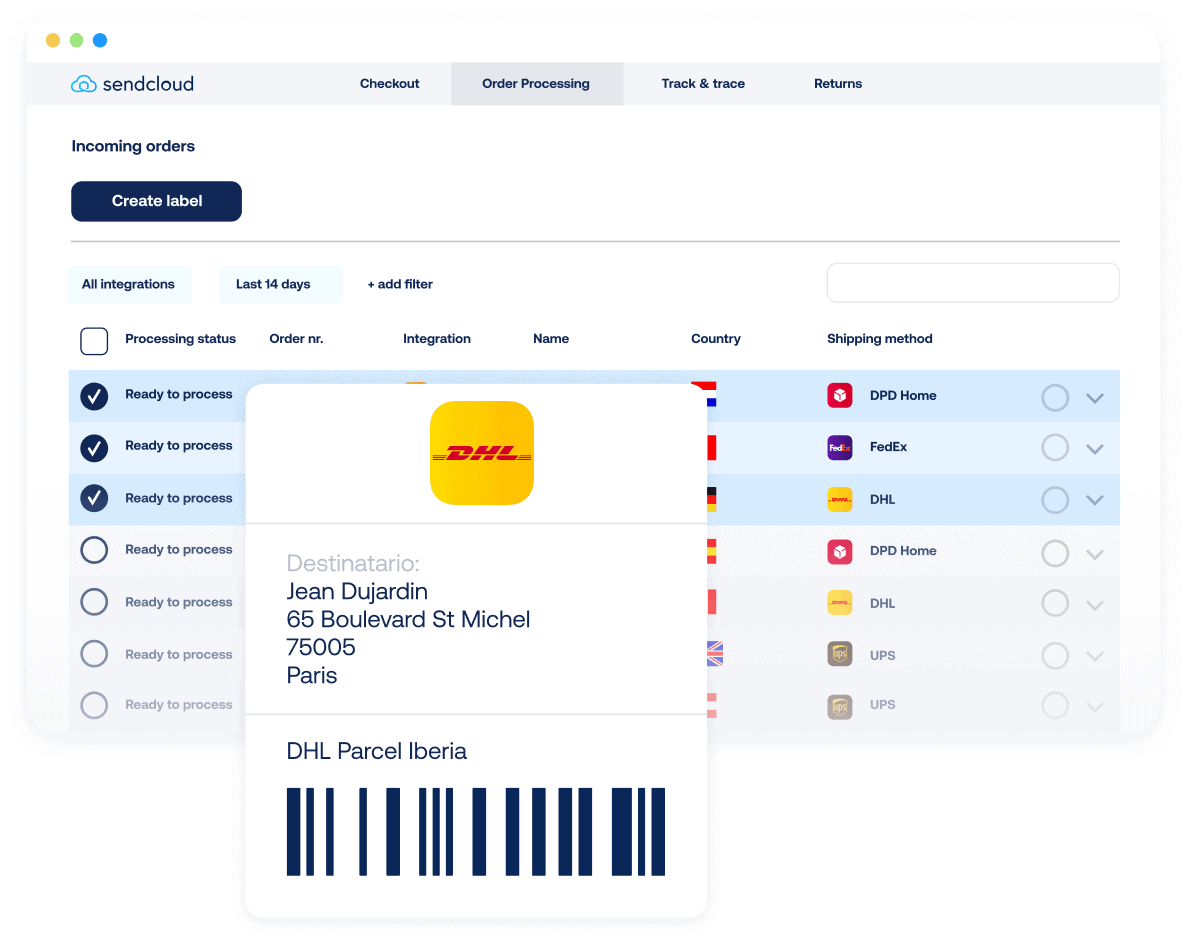Click the barcode on the shipping label
The width and height of the screenshot is (1188, 941).
tap(476, 831)
